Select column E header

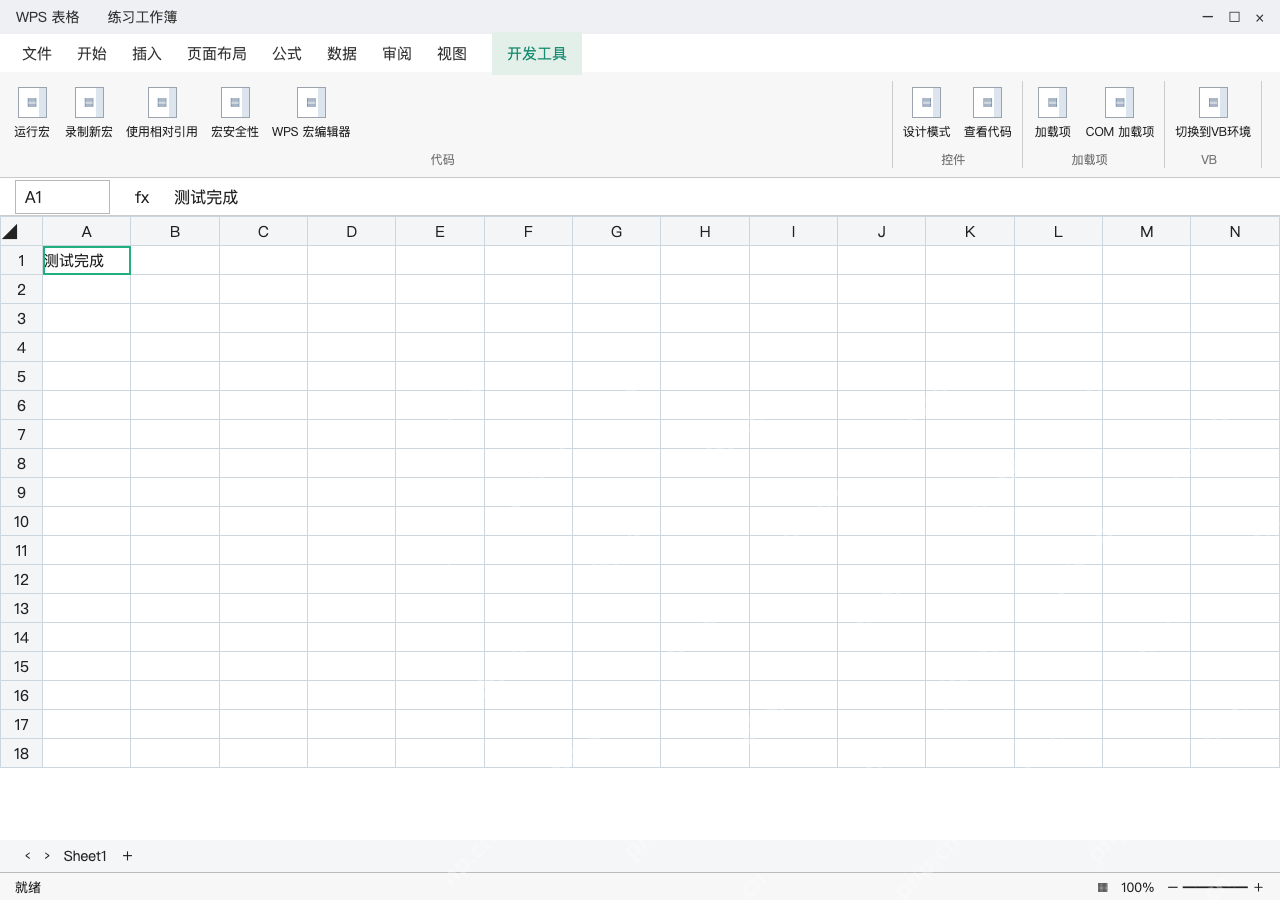[x=440, y=231]
